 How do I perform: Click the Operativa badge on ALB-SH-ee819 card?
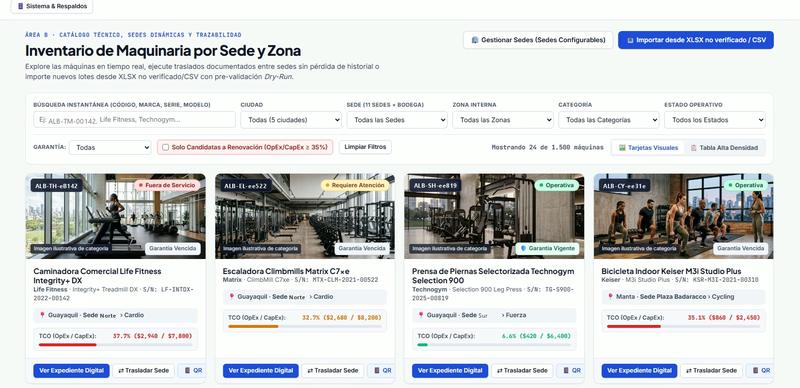(556, 185)
